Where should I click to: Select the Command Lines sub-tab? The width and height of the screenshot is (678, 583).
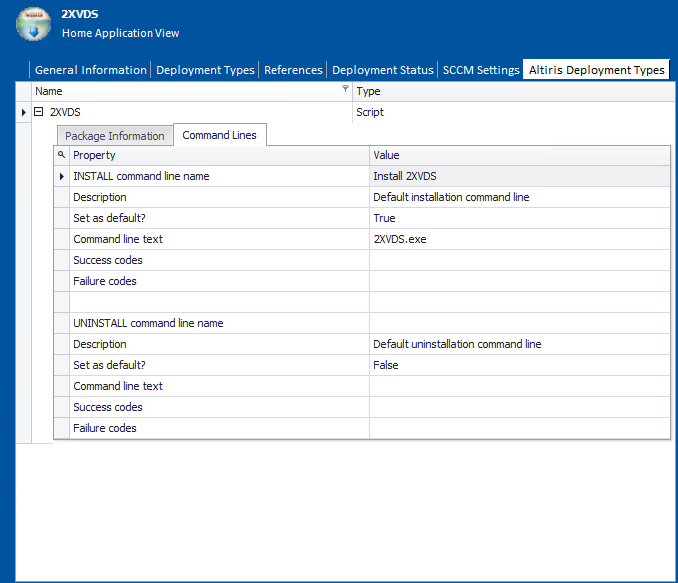(219, 135)
